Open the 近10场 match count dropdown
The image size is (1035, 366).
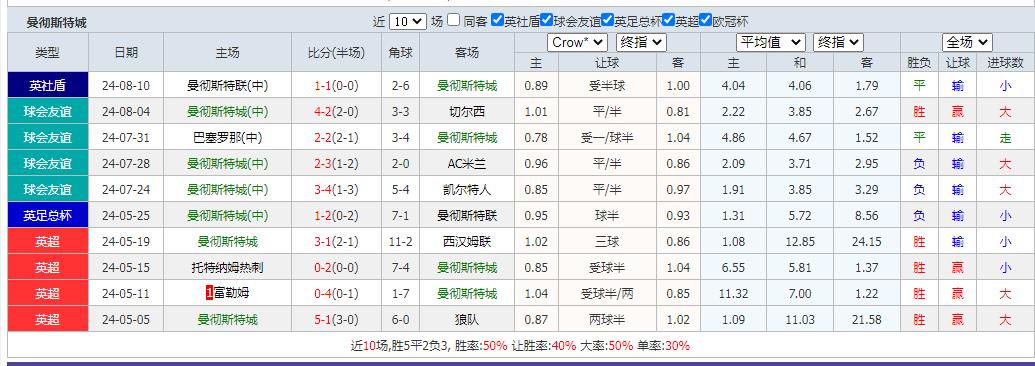click(408, 21)
